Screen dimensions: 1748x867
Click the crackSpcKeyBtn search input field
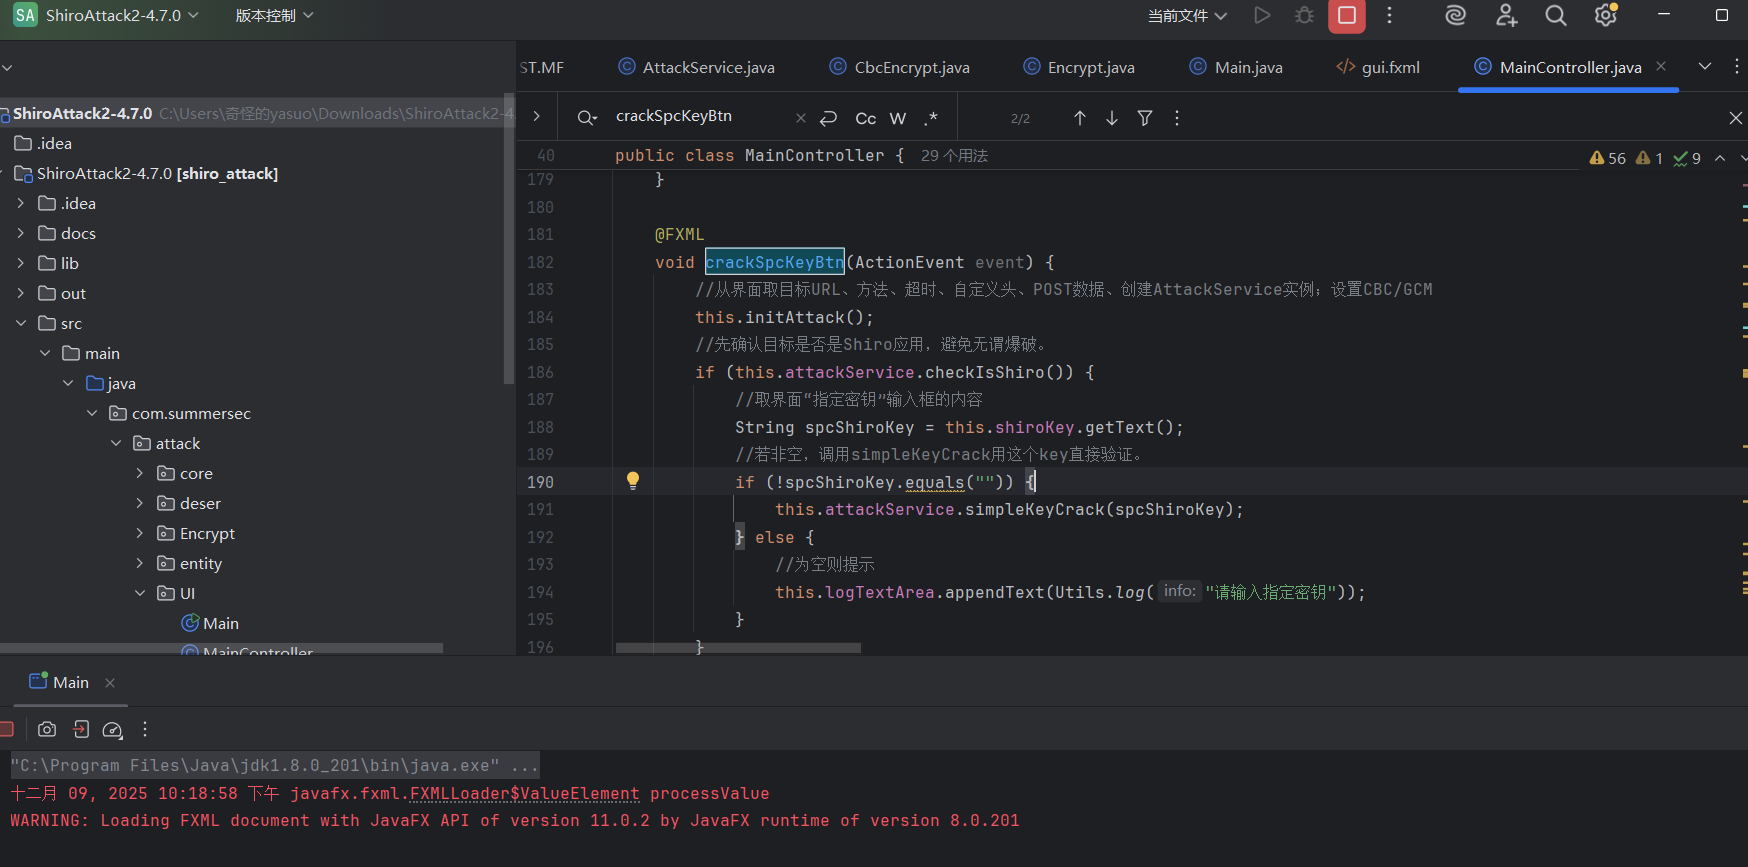[700, 116]
